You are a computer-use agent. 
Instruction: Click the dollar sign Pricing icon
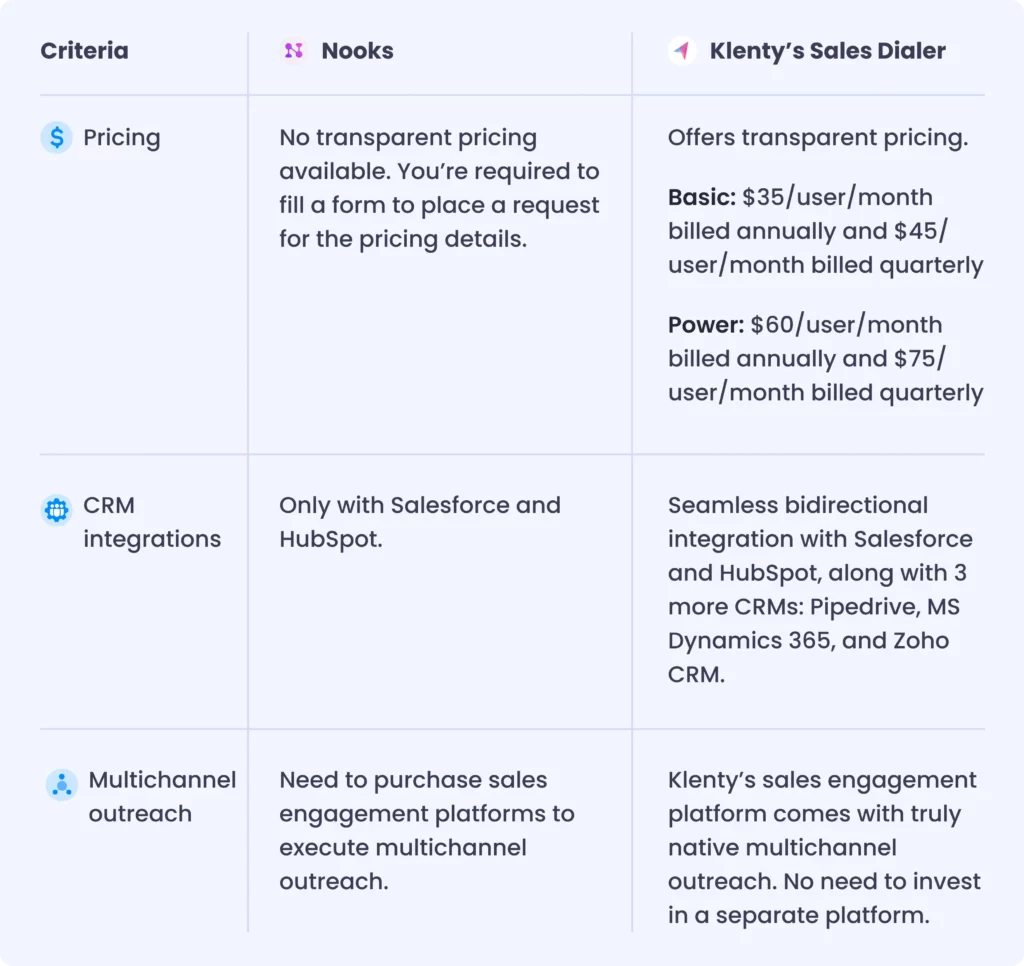click(57, 137)
